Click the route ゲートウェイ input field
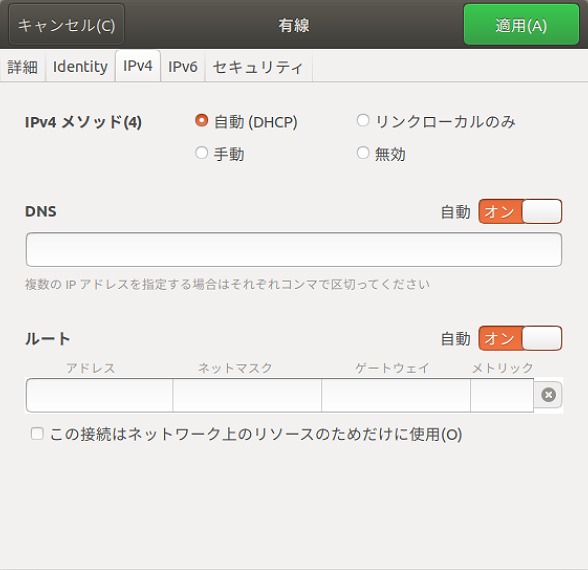 pos(396,395)
